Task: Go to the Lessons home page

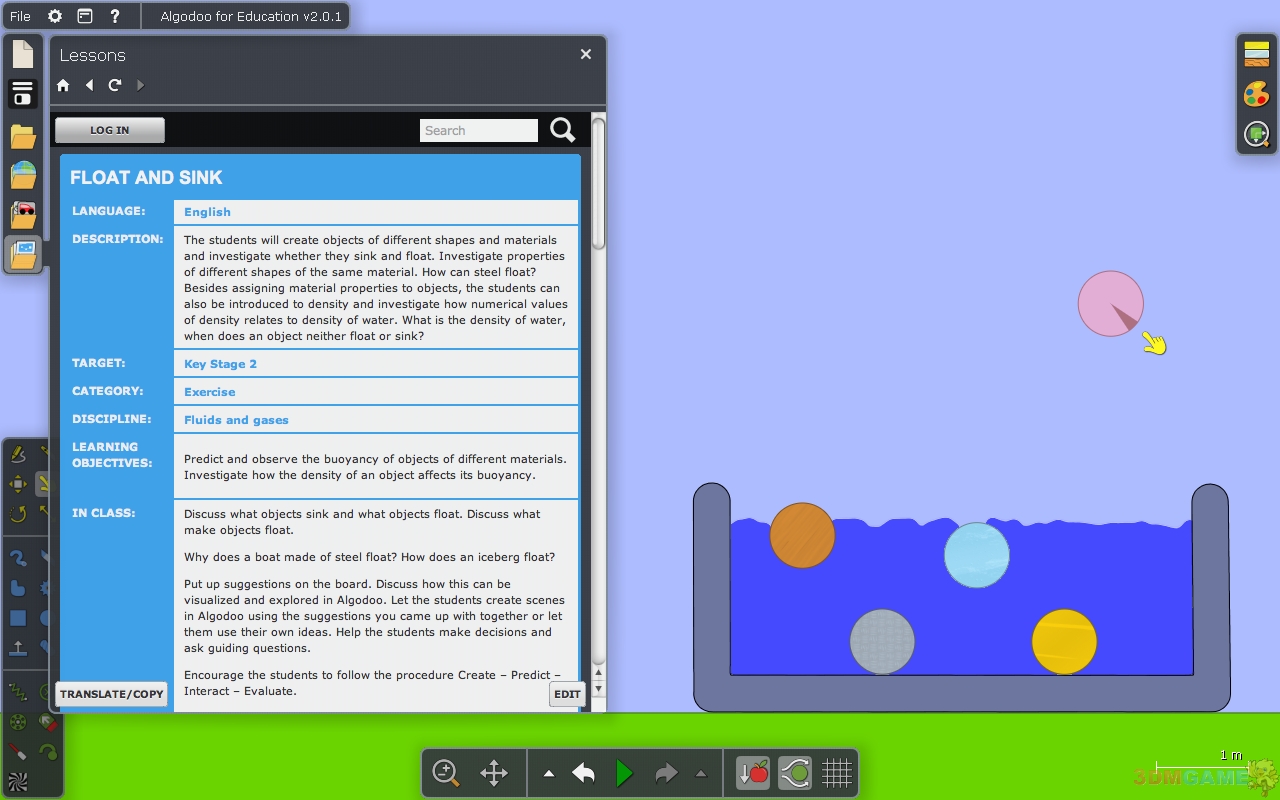Action: pyautogui.click(x=63, y=86)
